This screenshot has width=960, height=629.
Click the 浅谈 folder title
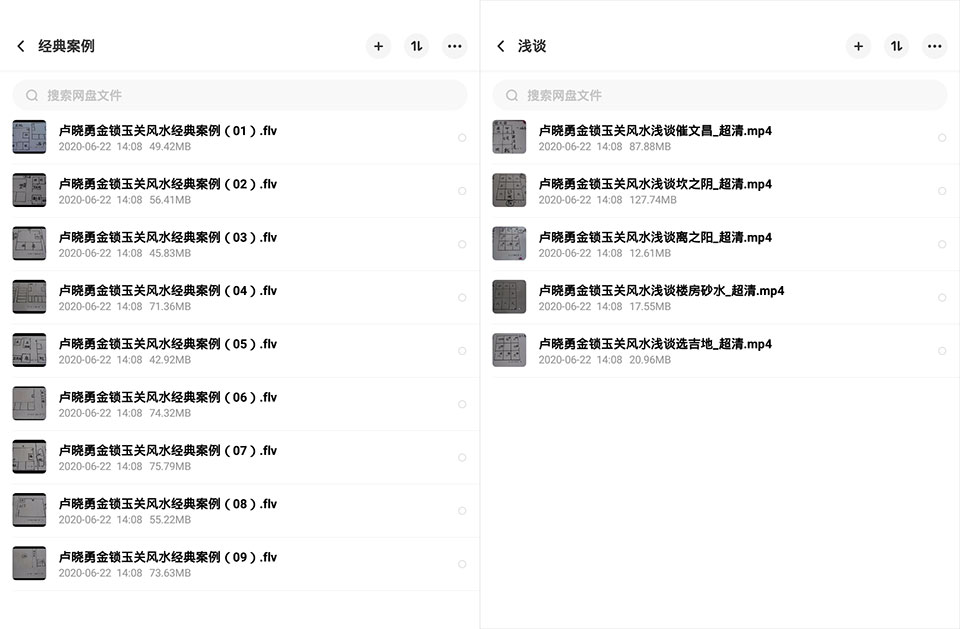click(532, 46)
